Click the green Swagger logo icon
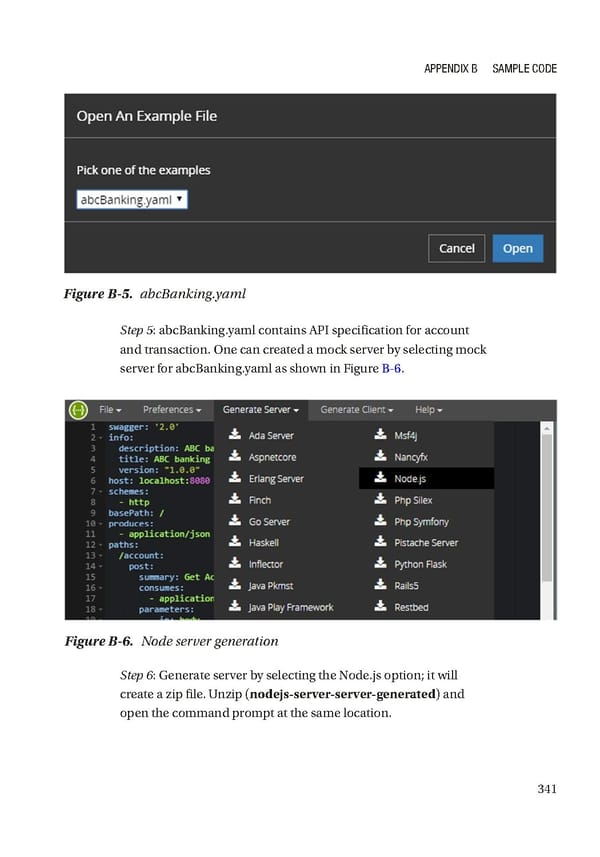This screenshot has height=857, width=600. point(78,410)
